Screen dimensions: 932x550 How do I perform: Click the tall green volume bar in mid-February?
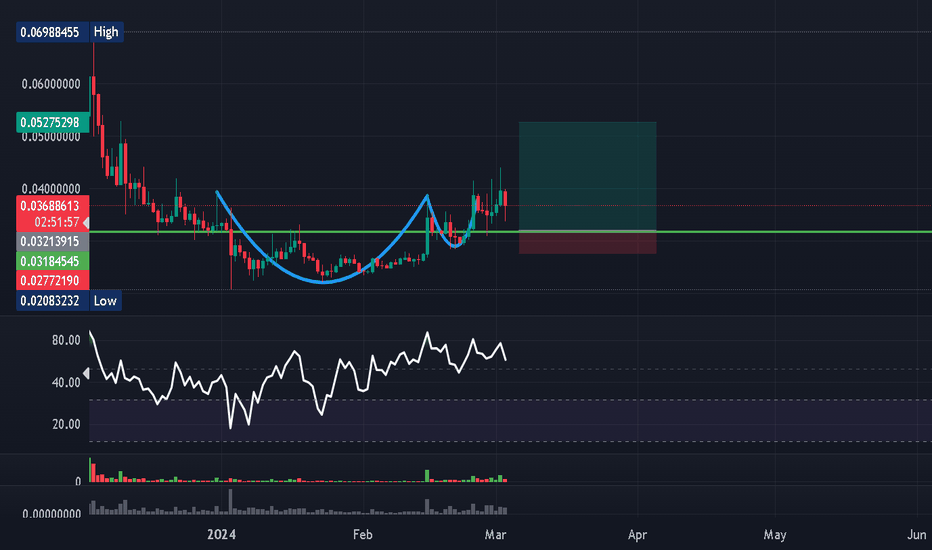point(427,476)
